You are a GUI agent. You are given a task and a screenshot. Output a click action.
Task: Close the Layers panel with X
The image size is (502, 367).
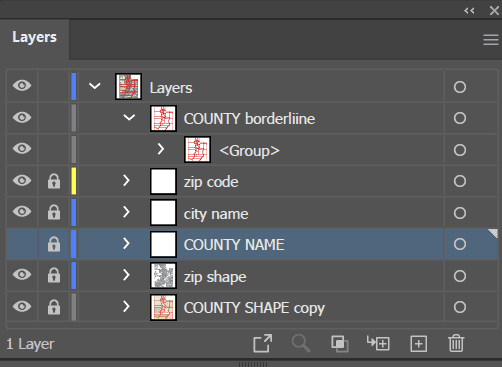tap(494, 11)
